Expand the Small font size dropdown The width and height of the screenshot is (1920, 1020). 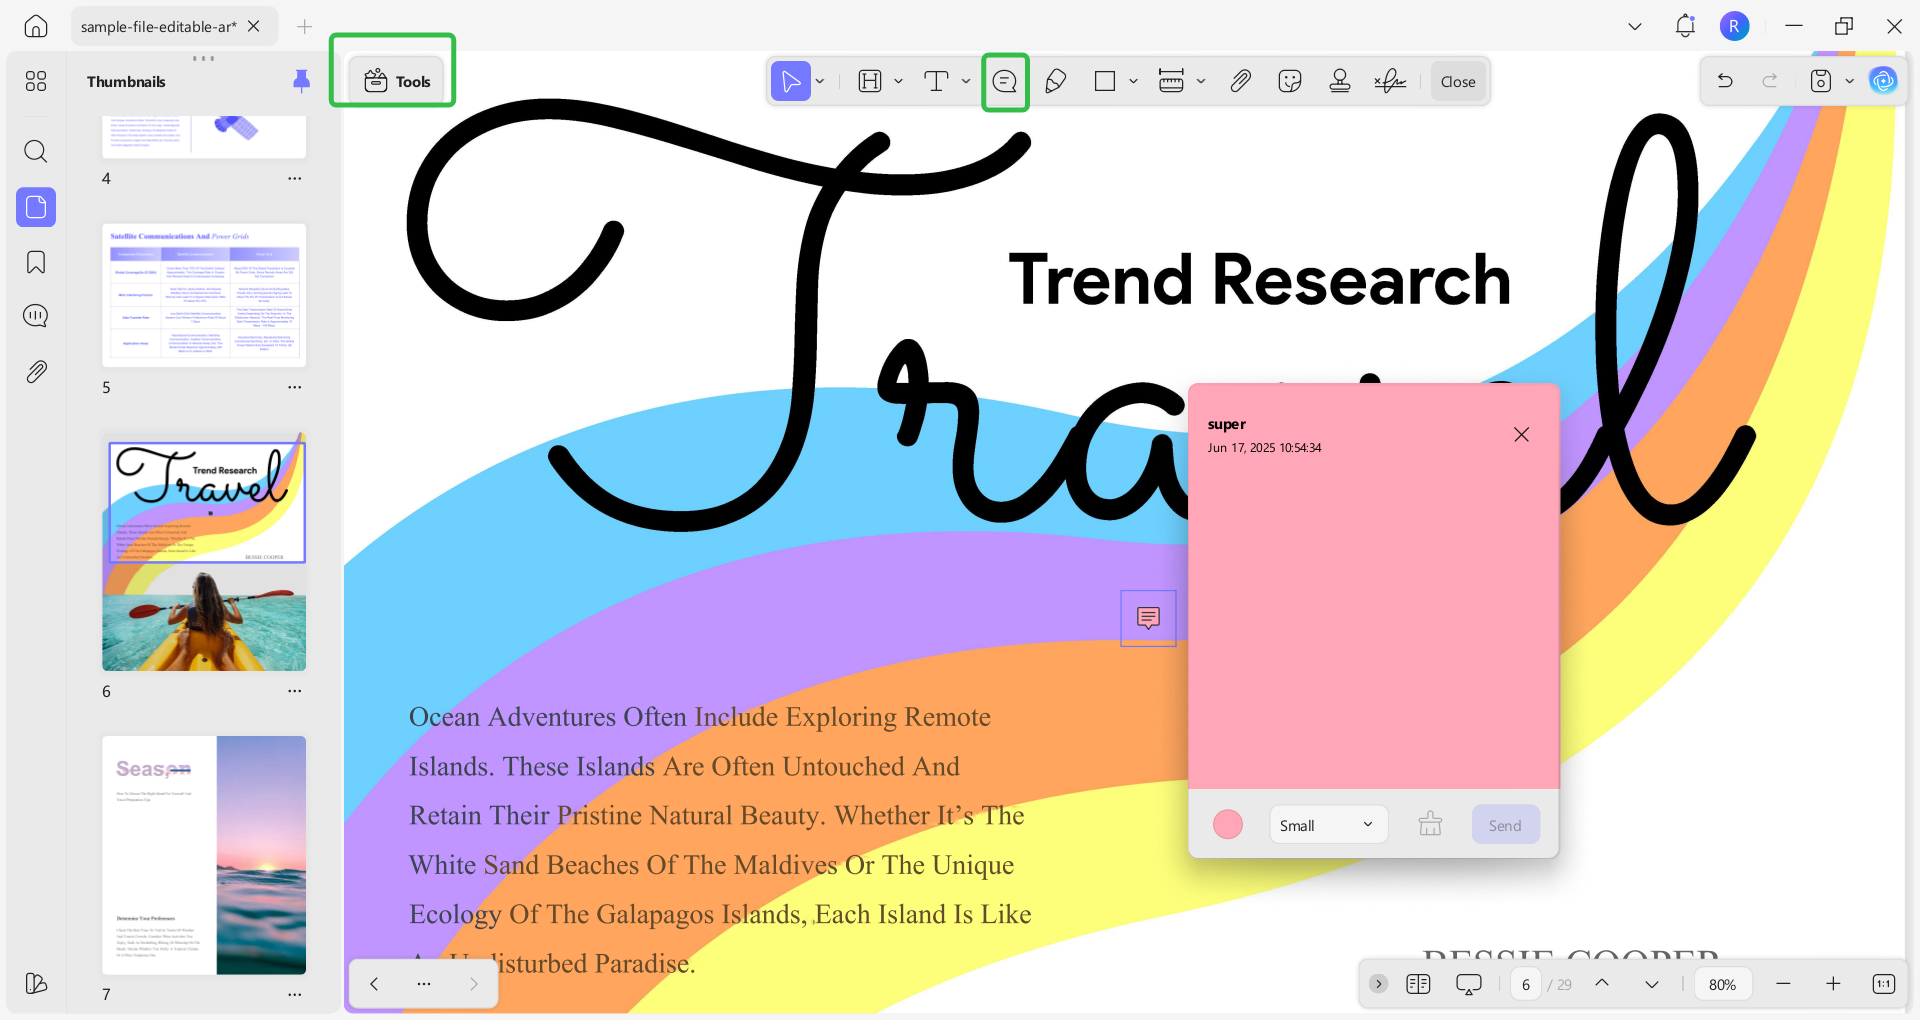1328,825
